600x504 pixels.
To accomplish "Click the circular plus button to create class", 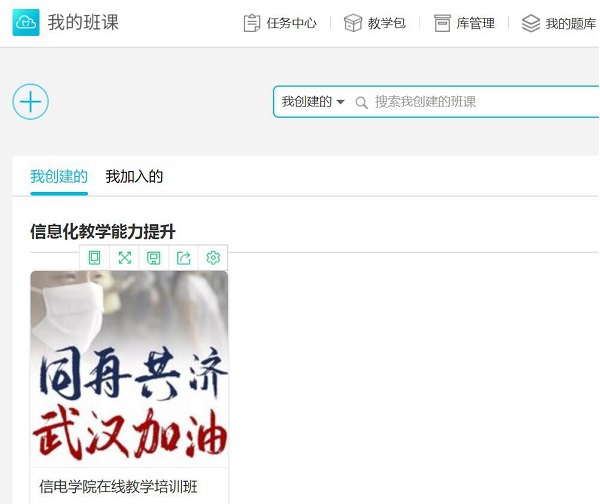I will point(31,101).
